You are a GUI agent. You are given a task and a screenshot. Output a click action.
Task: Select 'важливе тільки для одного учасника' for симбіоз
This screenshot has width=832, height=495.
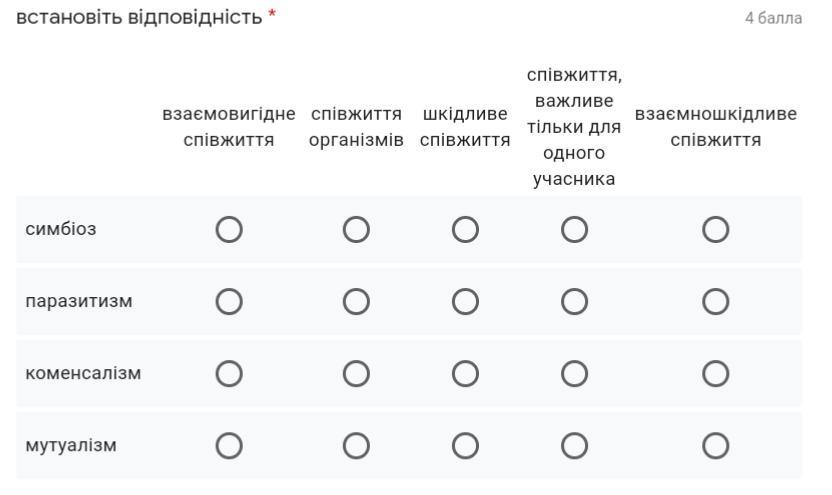(575, 230)
